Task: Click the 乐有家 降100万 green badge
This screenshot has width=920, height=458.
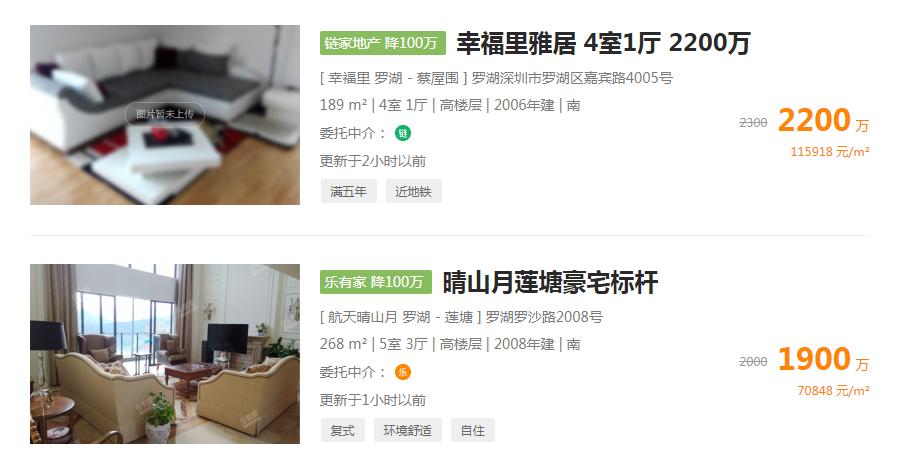Action: (x=376, y=282)
